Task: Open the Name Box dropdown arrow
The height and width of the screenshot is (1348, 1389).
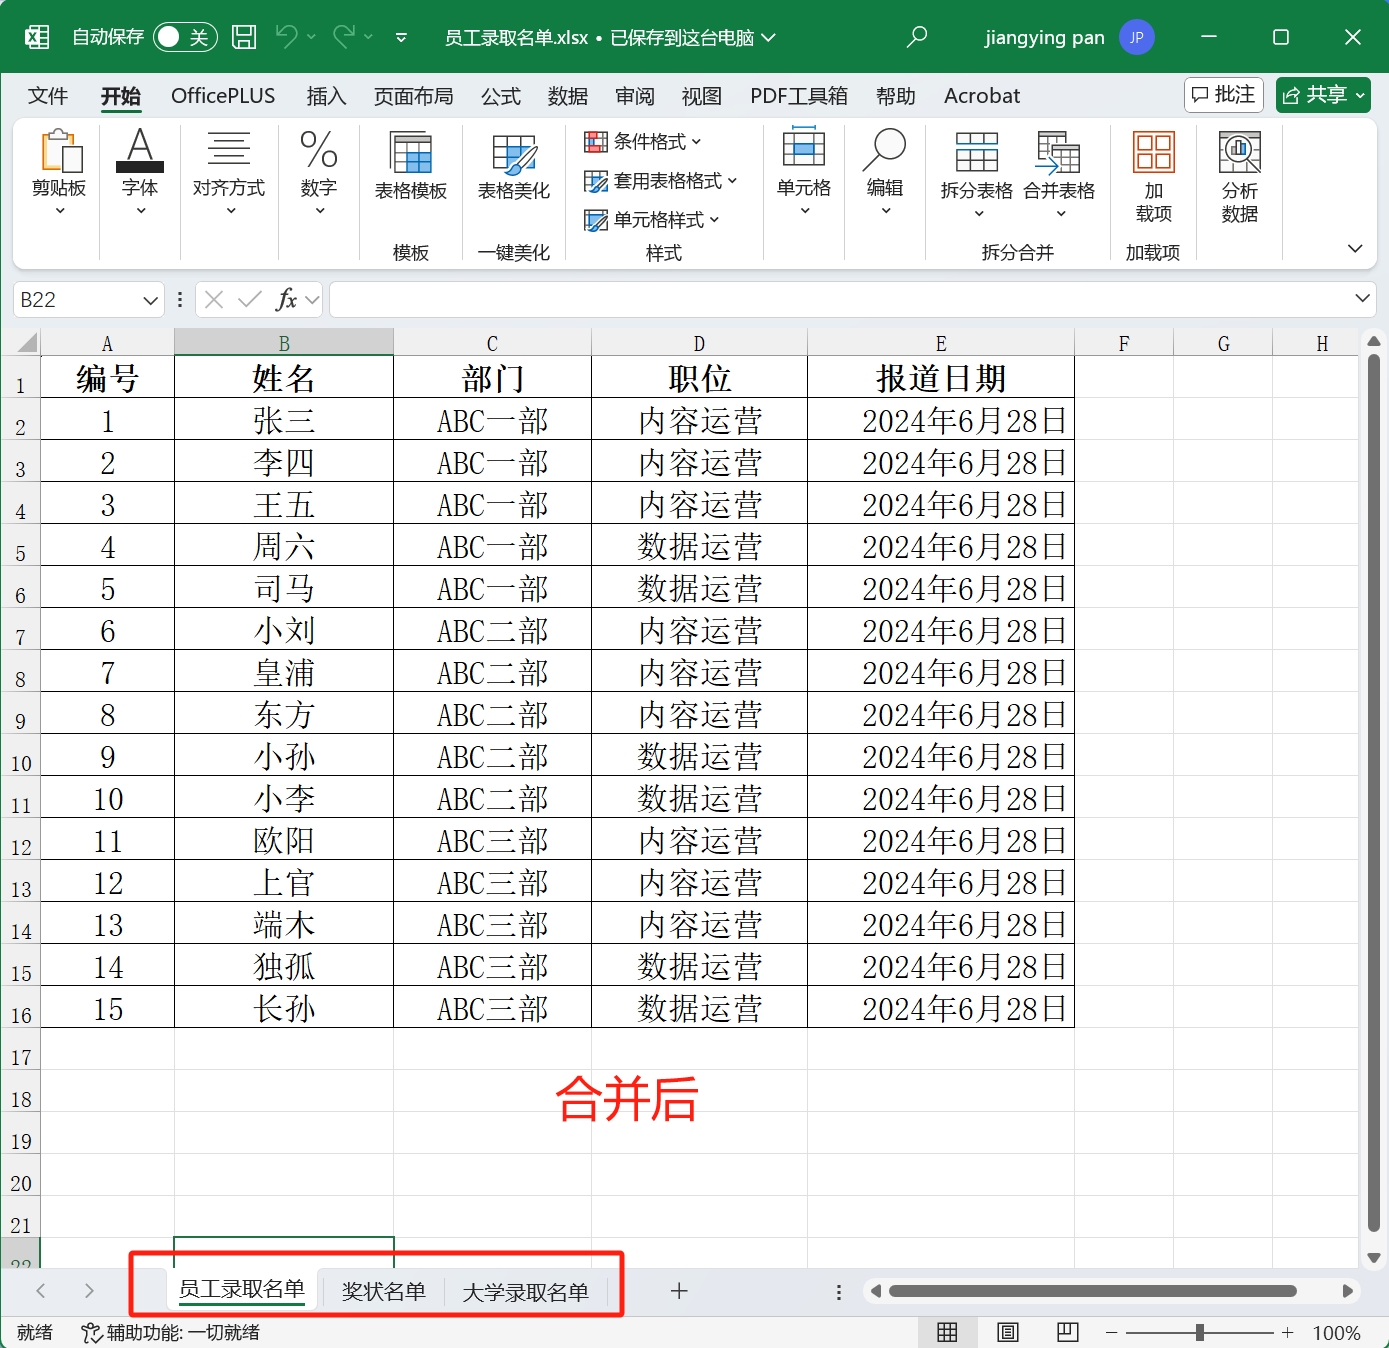Action: pyautogui.click(x=150, y=300)
